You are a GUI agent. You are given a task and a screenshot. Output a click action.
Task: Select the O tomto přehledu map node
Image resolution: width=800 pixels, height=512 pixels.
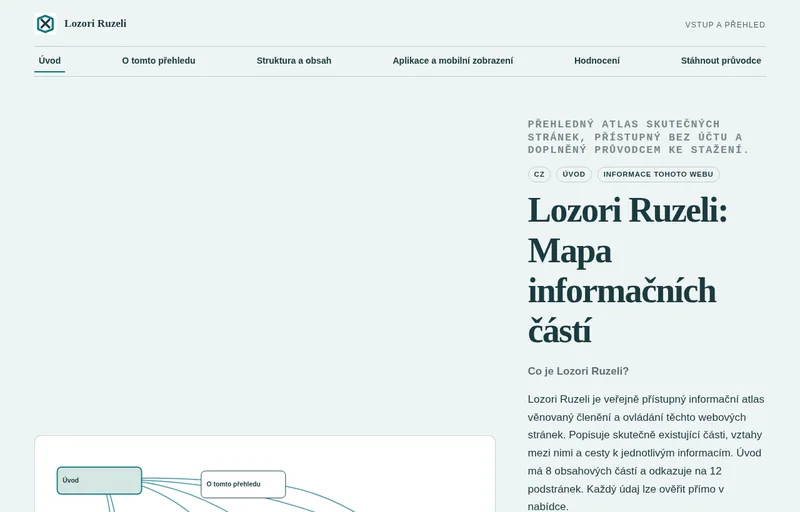tap(243, 484)
